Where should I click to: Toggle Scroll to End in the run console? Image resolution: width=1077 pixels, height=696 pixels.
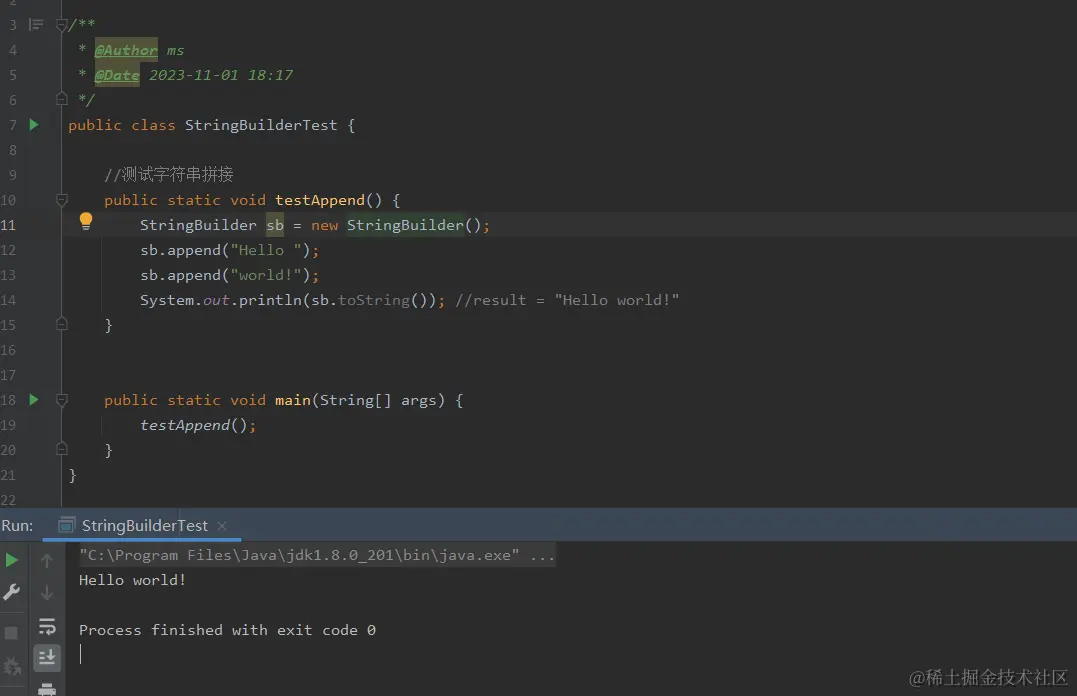[x=47, y=658]
